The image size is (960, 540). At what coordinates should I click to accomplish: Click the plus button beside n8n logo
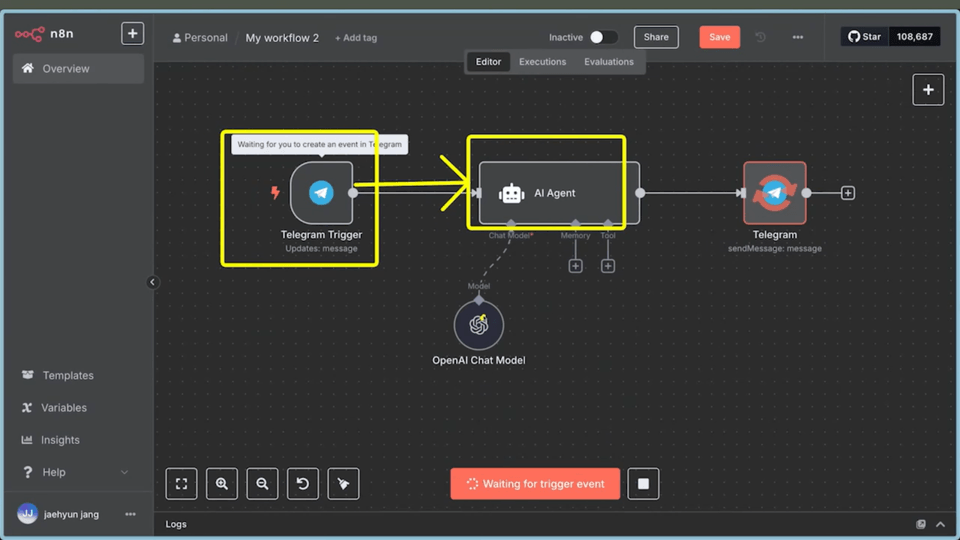(x=132, y=34)
